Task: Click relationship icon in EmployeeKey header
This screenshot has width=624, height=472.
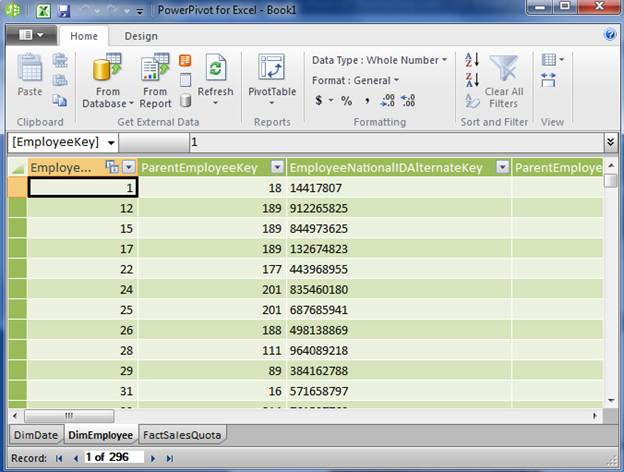Action: tap(112, 167)
